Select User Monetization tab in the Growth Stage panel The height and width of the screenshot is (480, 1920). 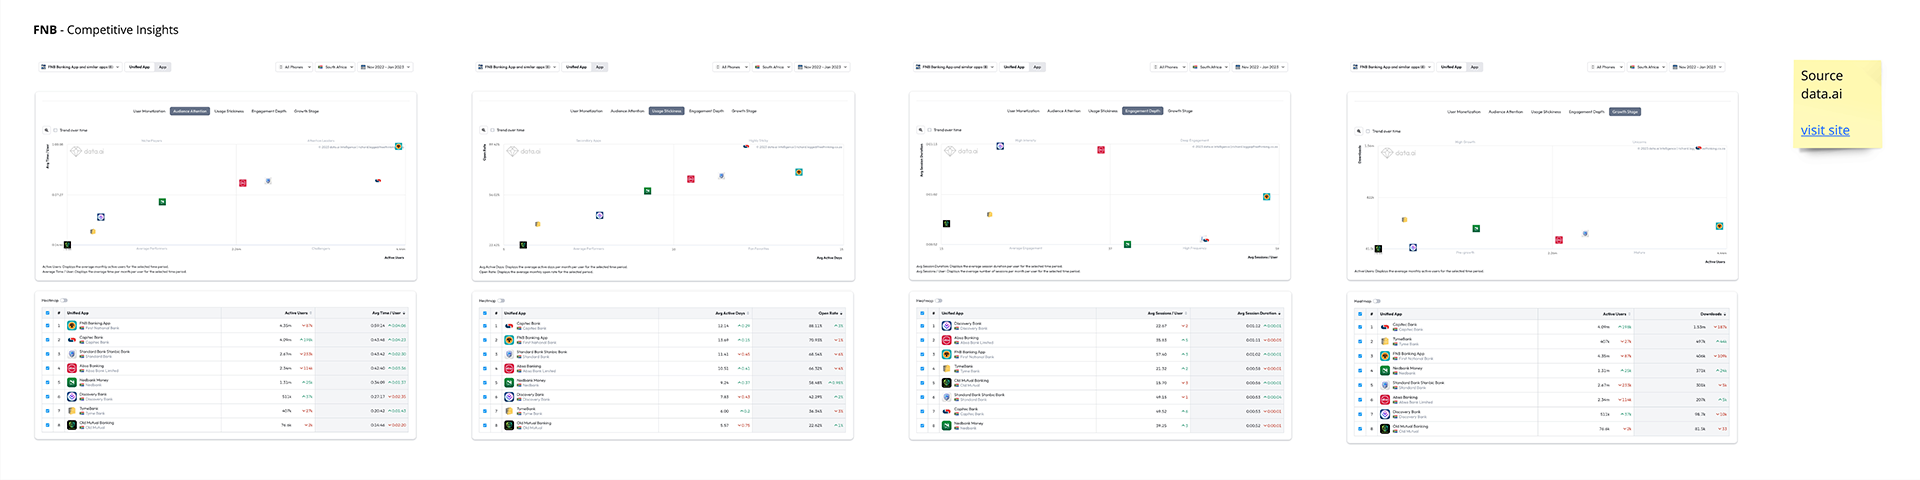(x=1464, y=112)
